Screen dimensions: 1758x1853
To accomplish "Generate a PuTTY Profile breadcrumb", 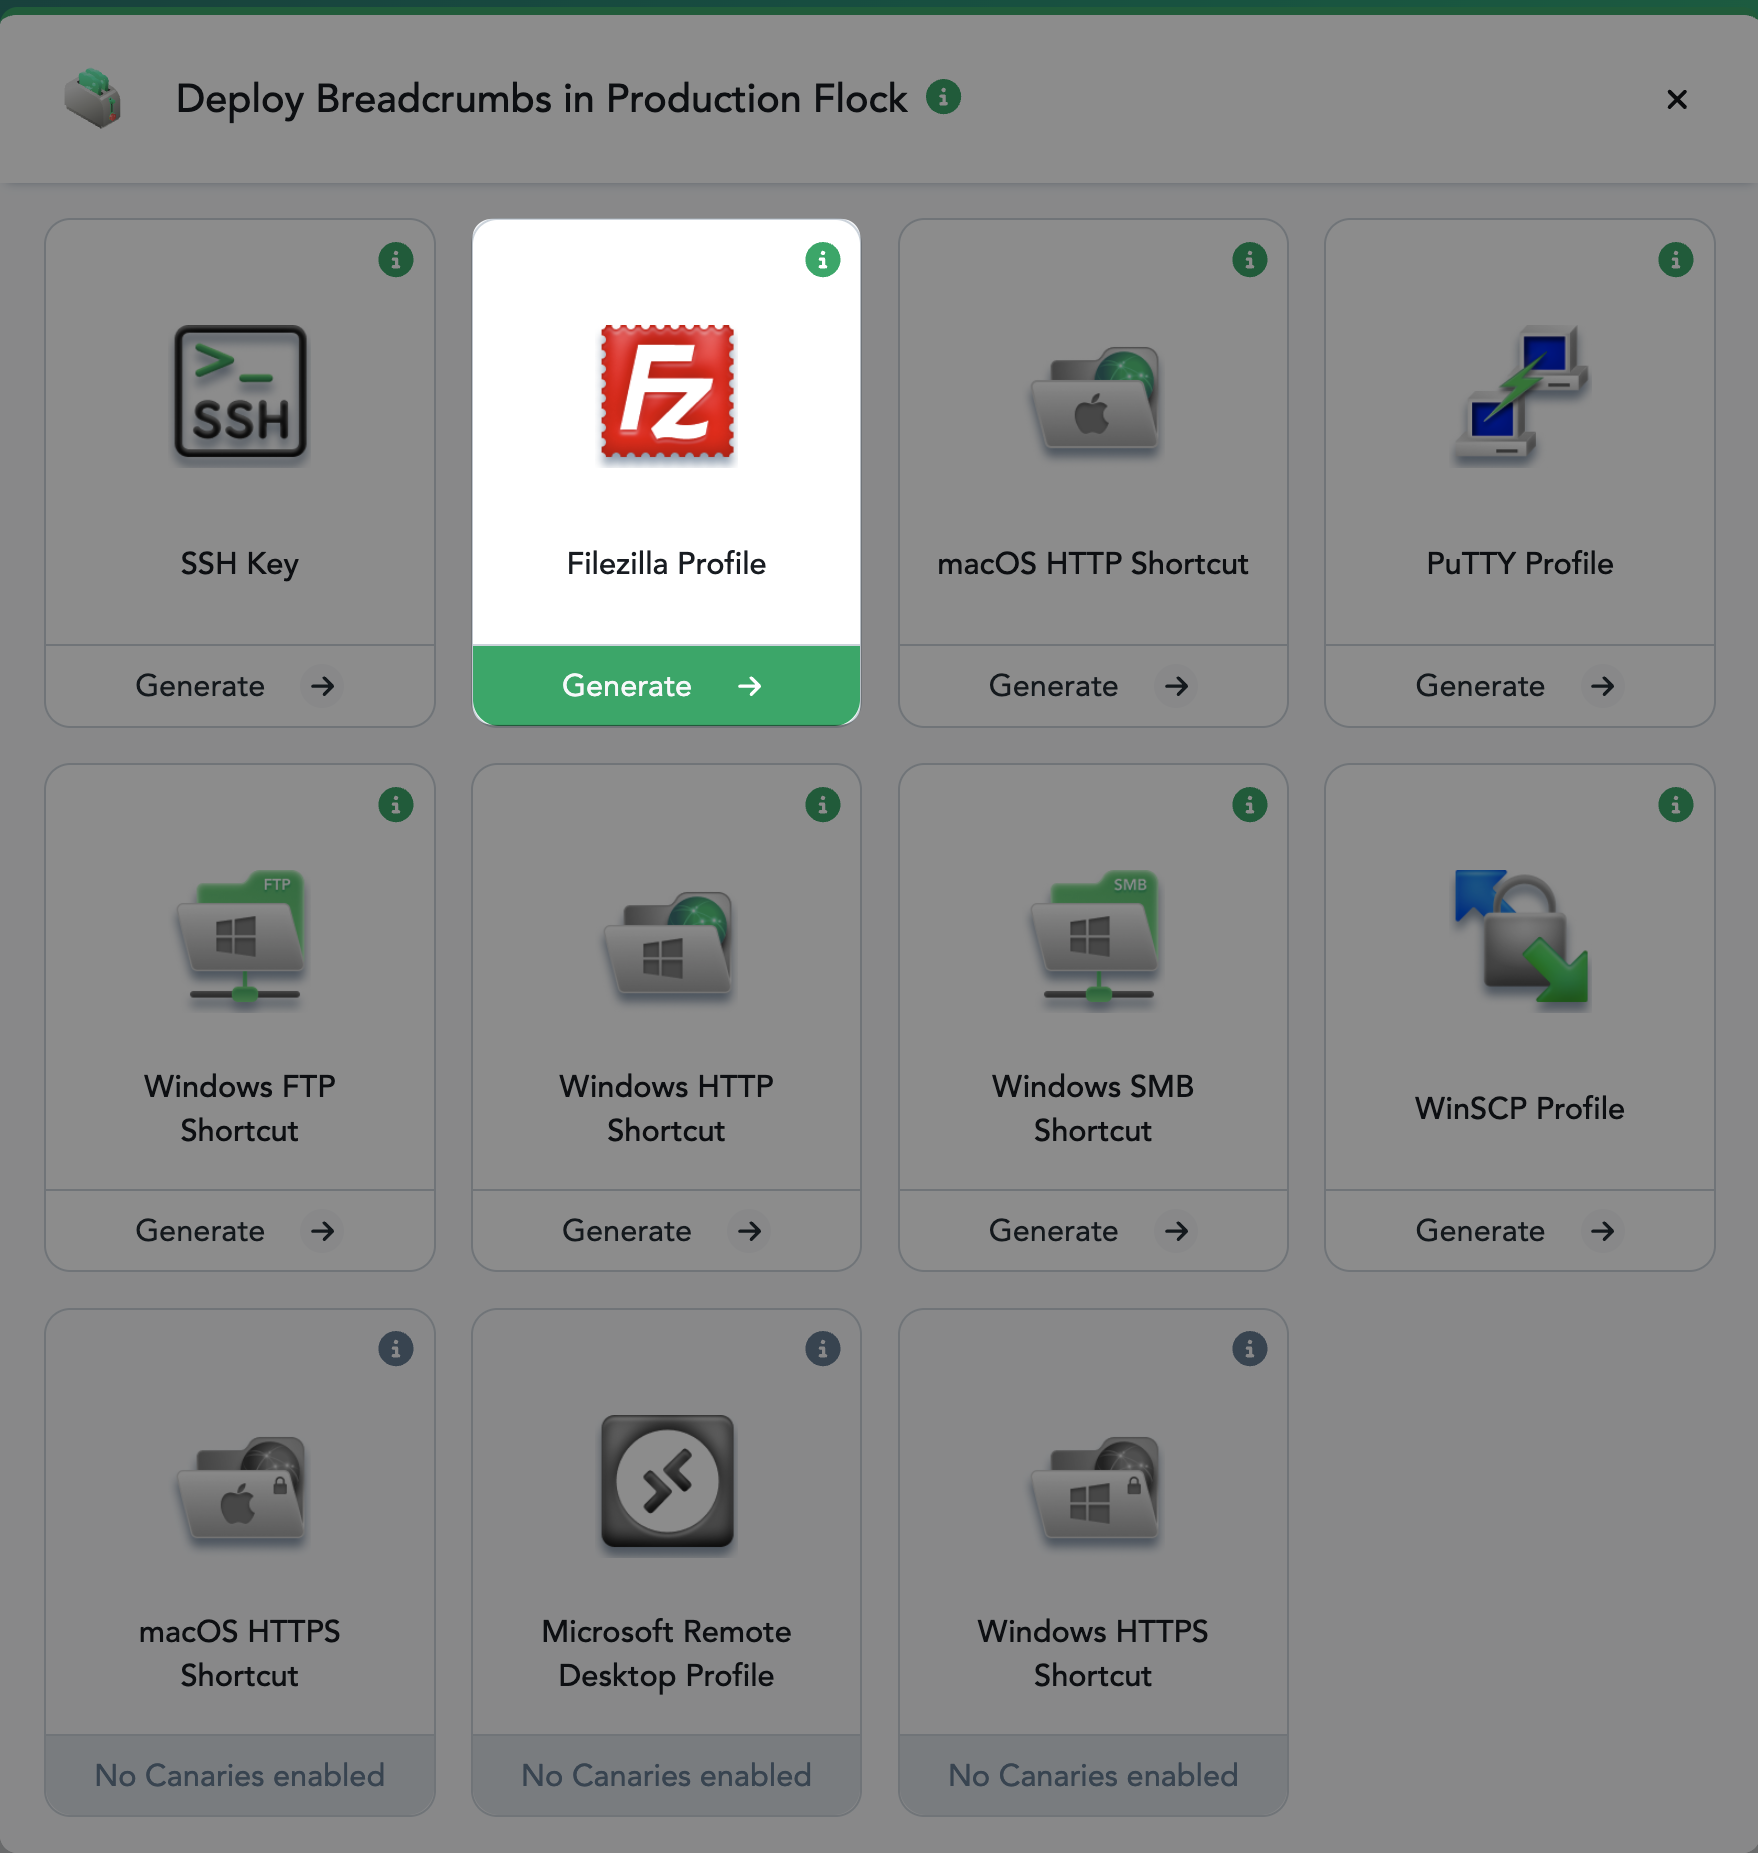I will [x=1520, y=686].
